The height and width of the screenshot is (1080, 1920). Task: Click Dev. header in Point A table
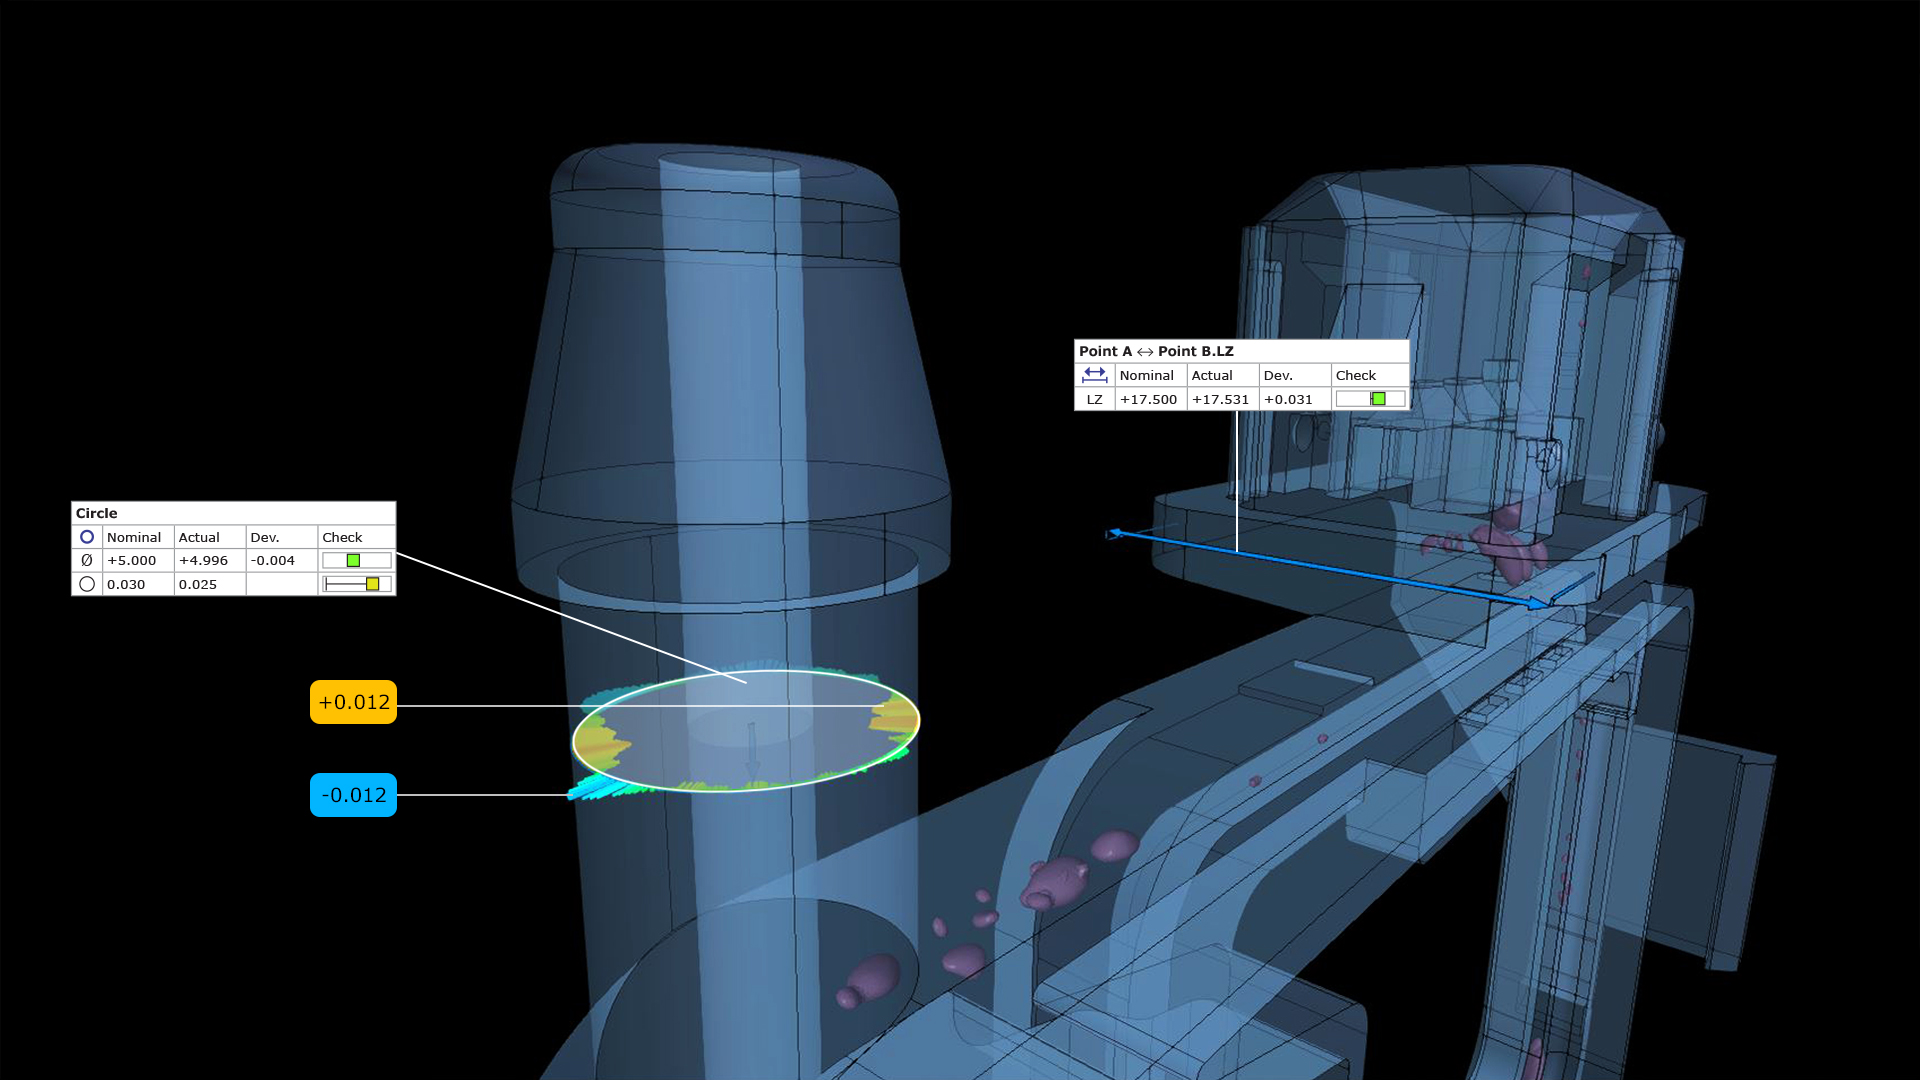1278,375
